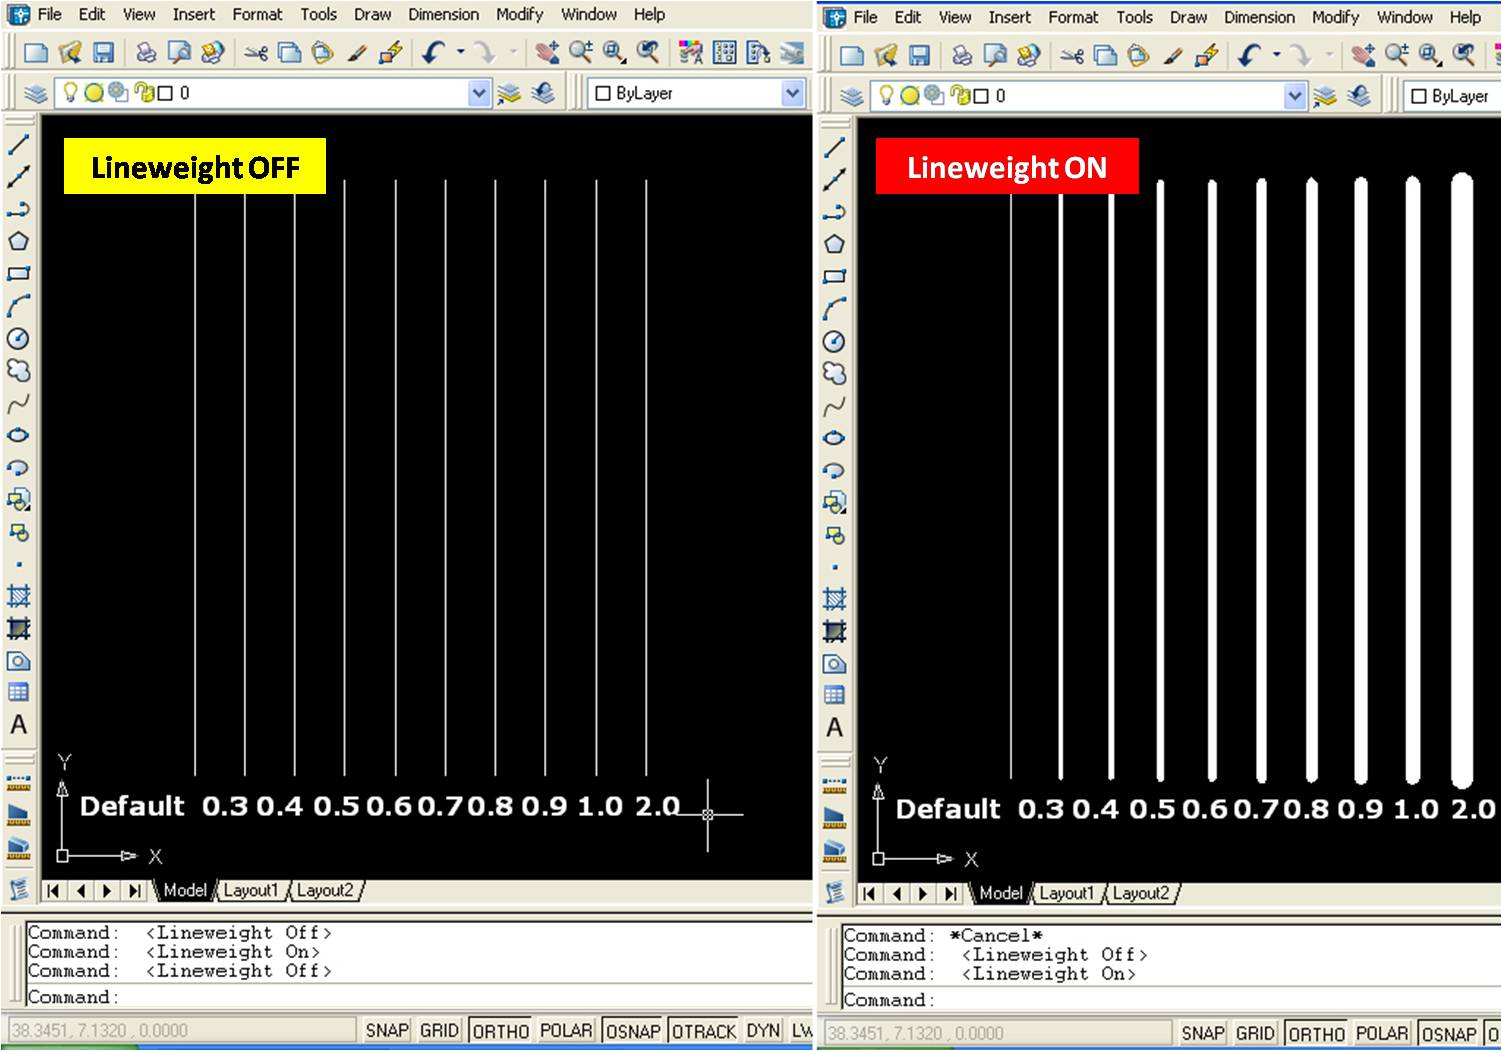1502x1051 pixels.
Task: Click the Plot icon
Action: click(145, 53)
